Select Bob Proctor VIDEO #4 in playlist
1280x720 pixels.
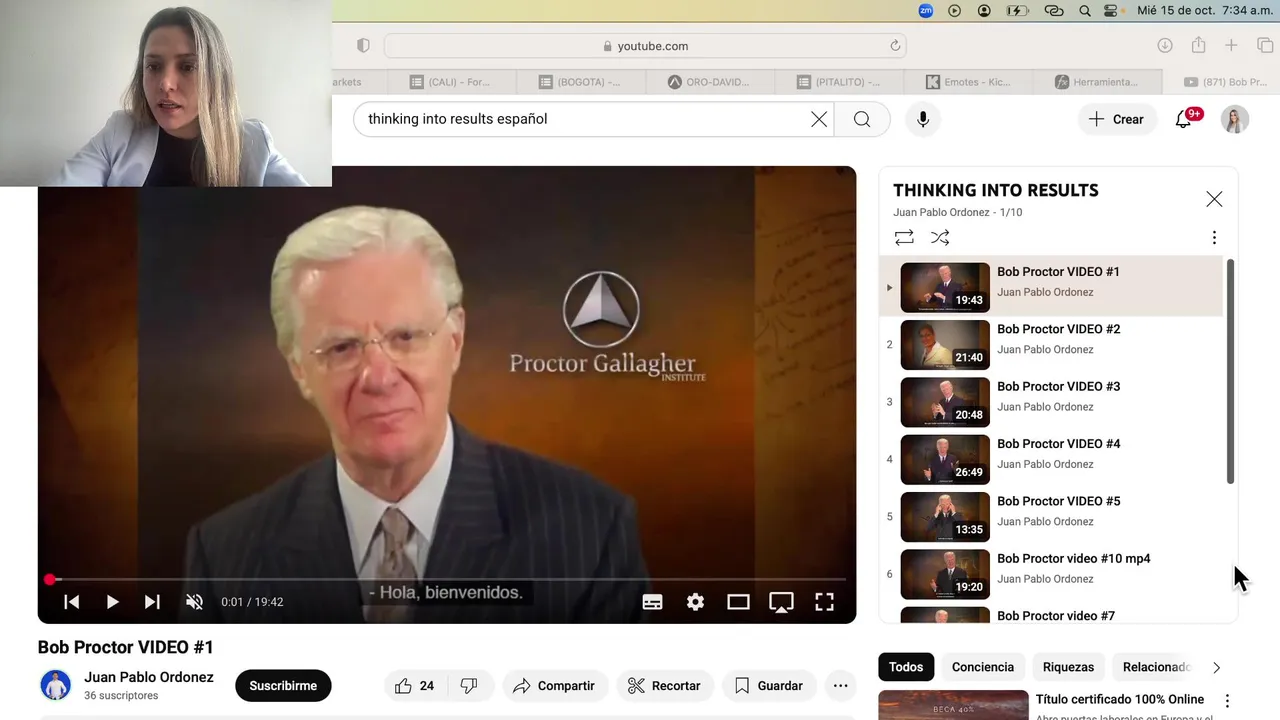1051,459
